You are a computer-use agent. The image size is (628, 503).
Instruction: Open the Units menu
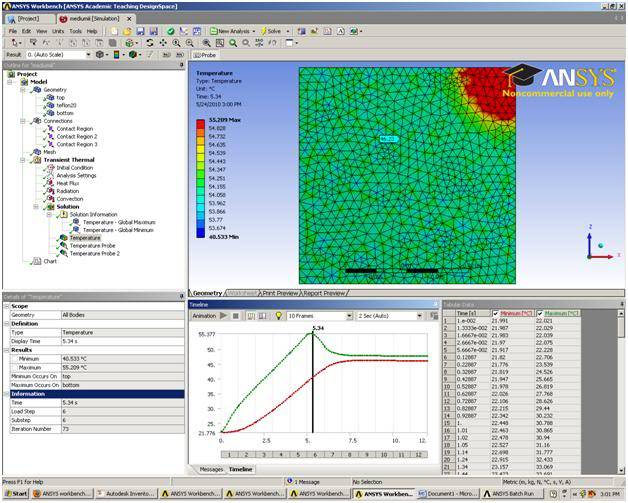point(58,31)
